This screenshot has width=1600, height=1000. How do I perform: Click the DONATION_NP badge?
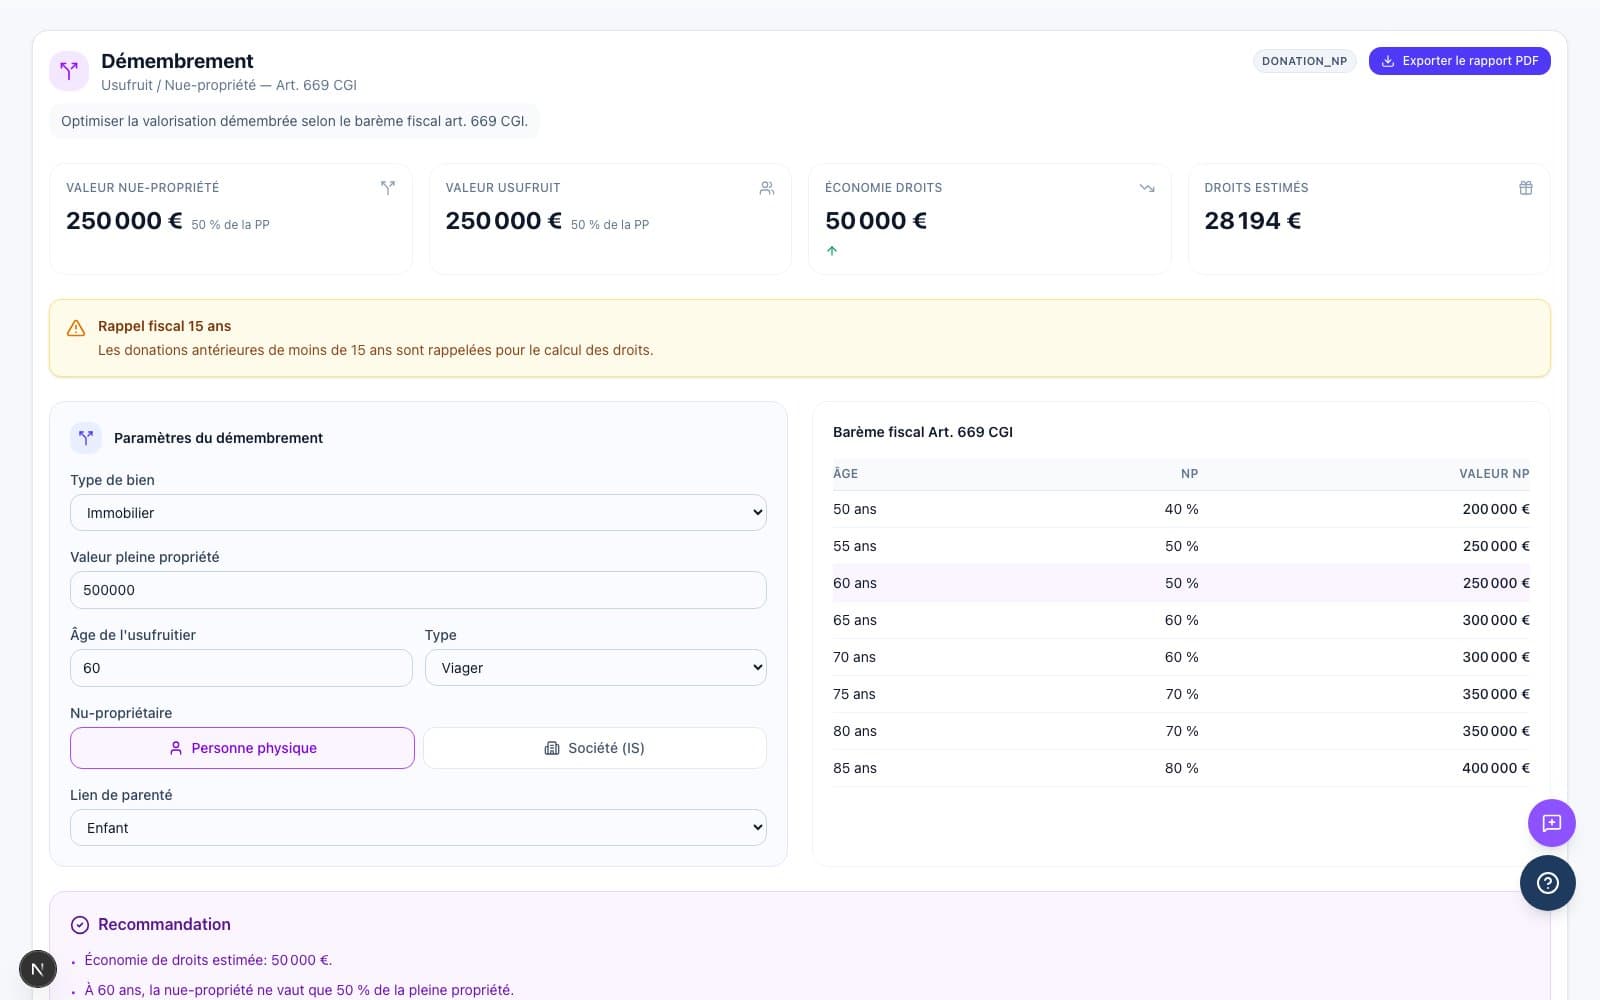(1304, 61)
